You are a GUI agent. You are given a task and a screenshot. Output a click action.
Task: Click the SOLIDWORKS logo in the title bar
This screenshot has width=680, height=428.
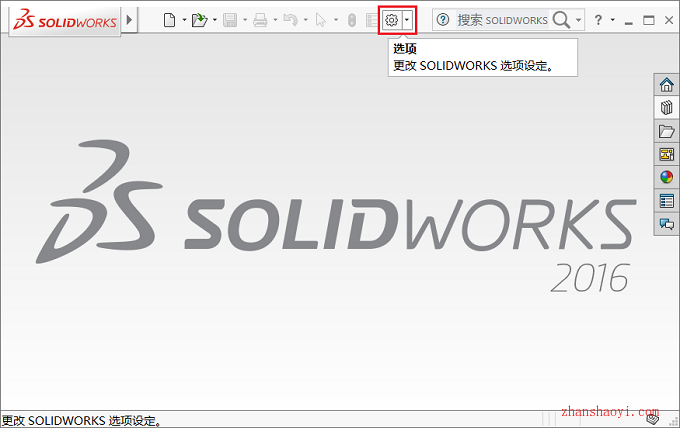[x=65, y=20]
